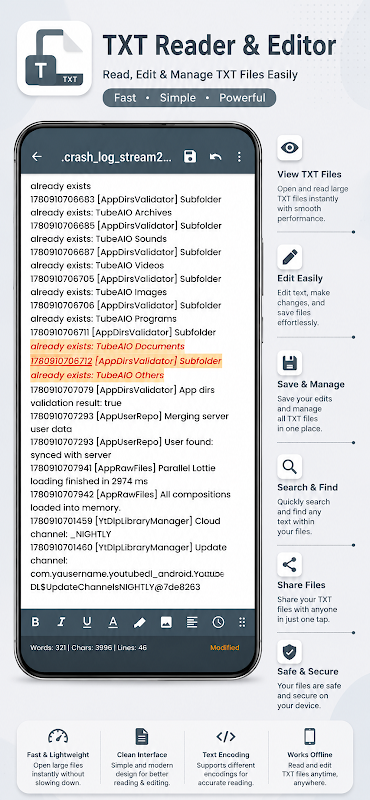Click the code brackets Text Encoding icon
370x800 pixels.
coord(226,736)
